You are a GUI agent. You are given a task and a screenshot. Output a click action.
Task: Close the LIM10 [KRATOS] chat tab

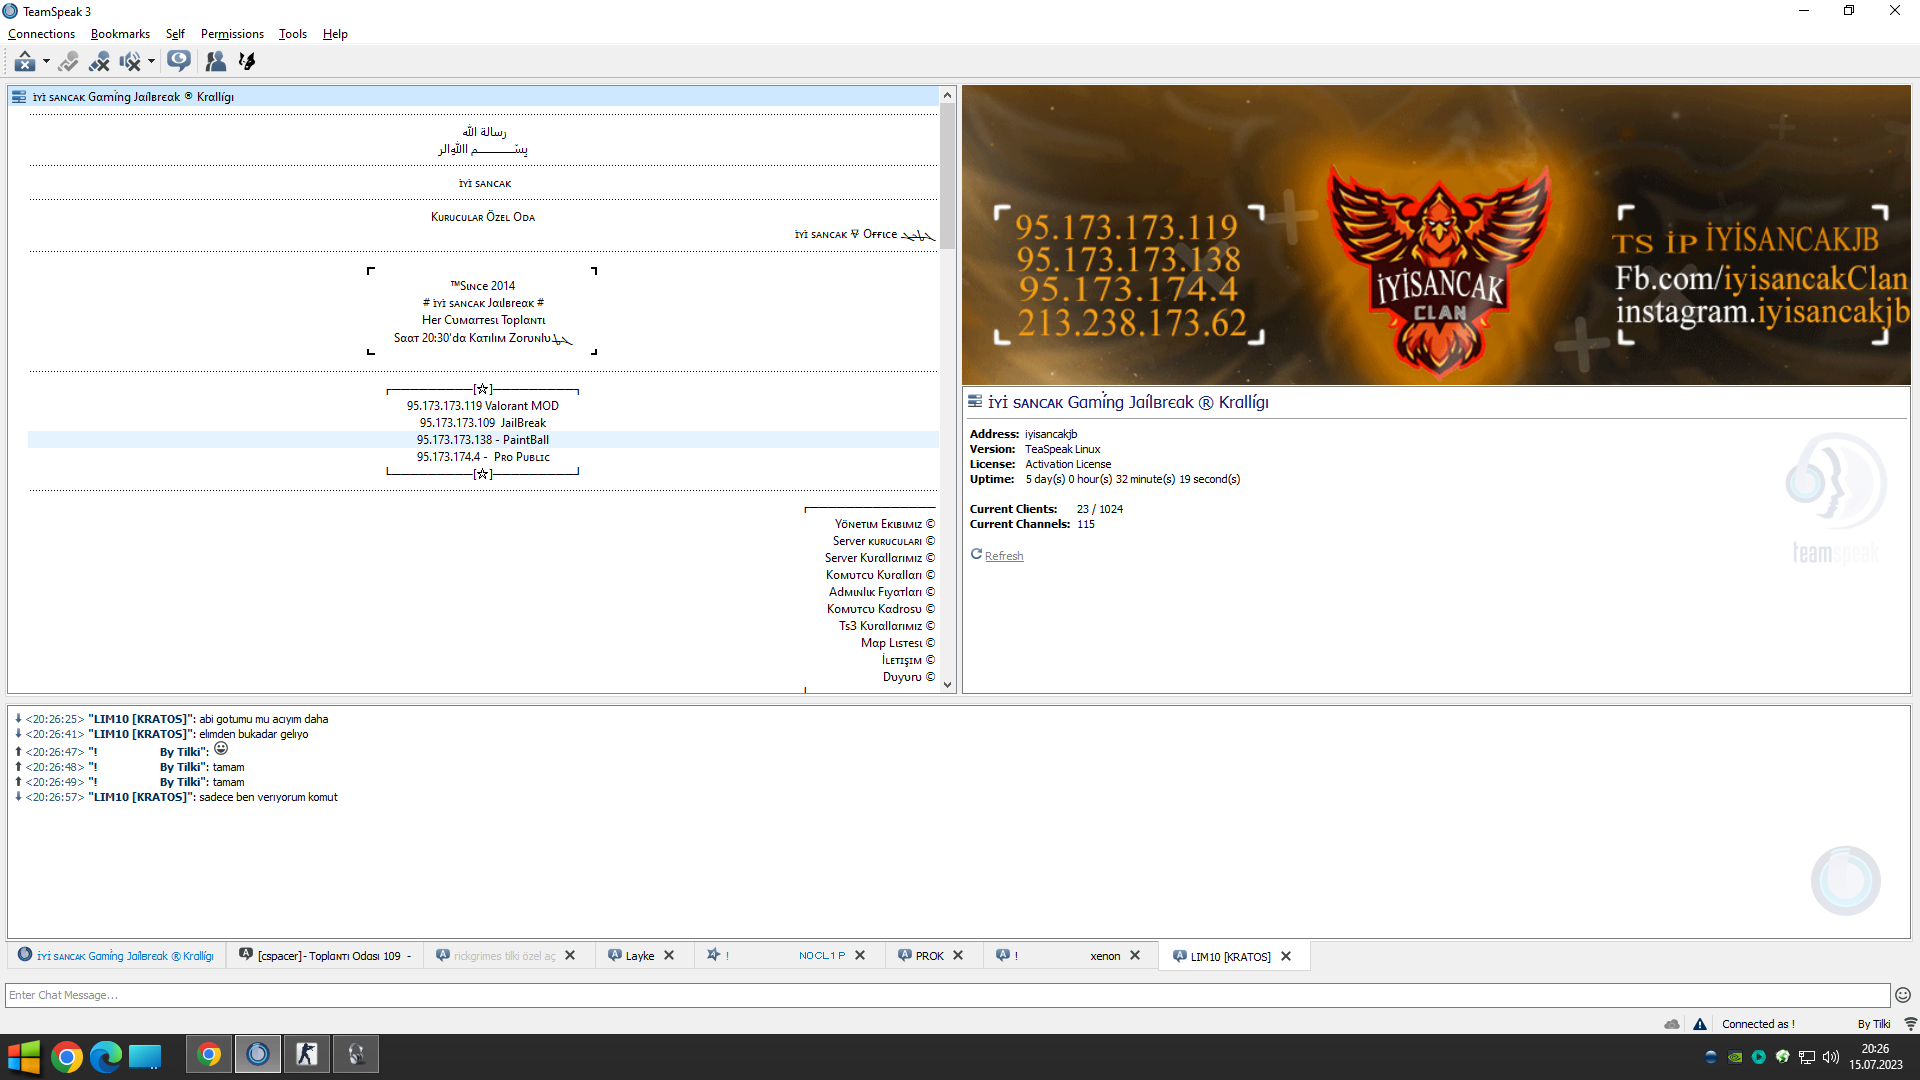[1286, 957]
